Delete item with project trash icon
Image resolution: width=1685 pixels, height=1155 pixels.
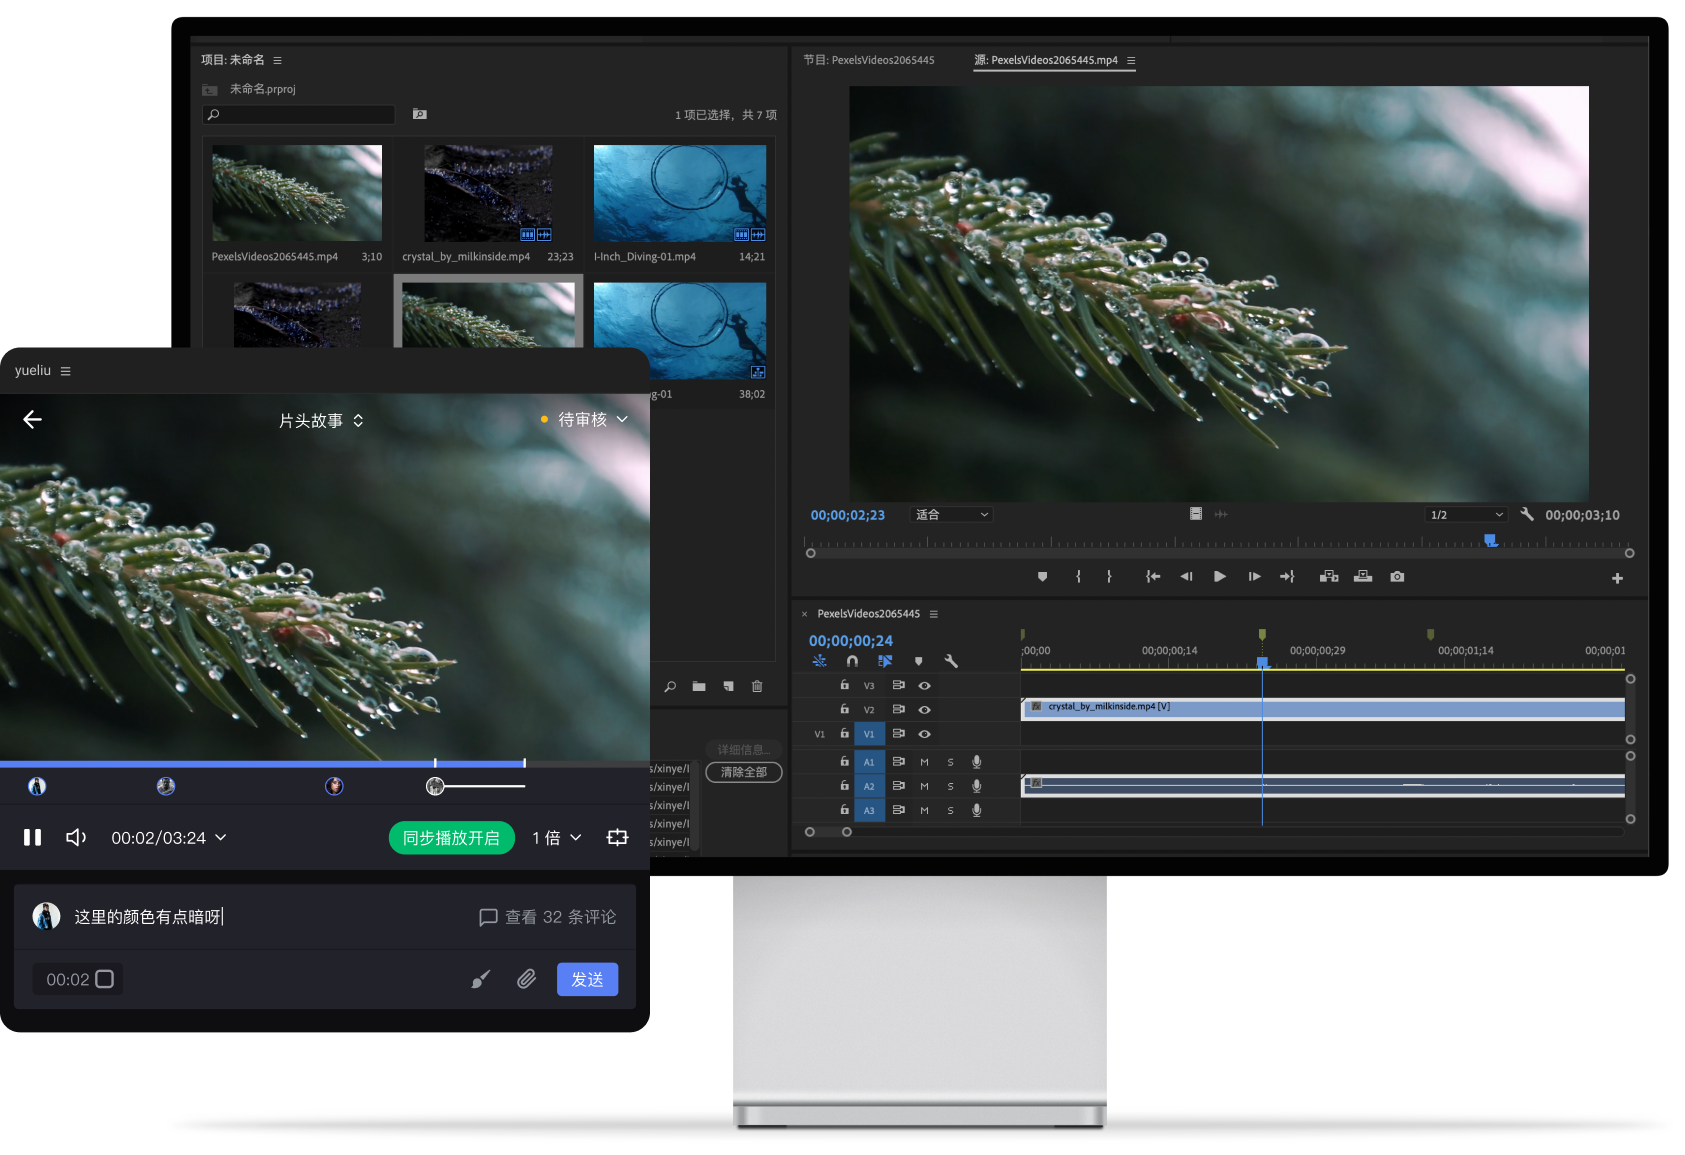(x=757, y=686)
